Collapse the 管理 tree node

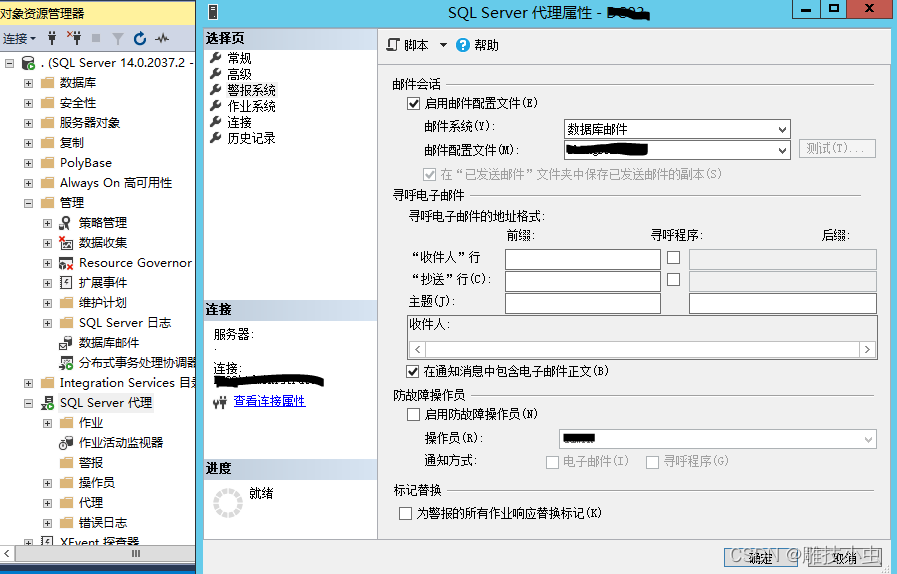point(28,203)
